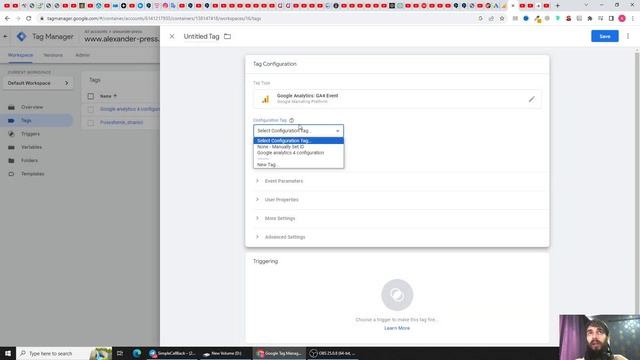
Task: Toggle the select-all checkbox beside Name
Action: click(x=91, y=96)
